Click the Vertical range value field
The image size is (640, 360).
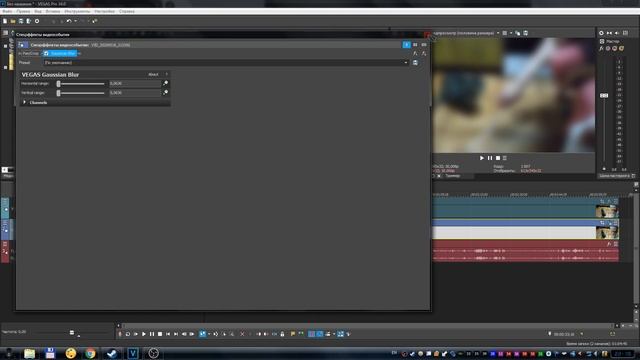pyautogui.click(x=135, y=93)
